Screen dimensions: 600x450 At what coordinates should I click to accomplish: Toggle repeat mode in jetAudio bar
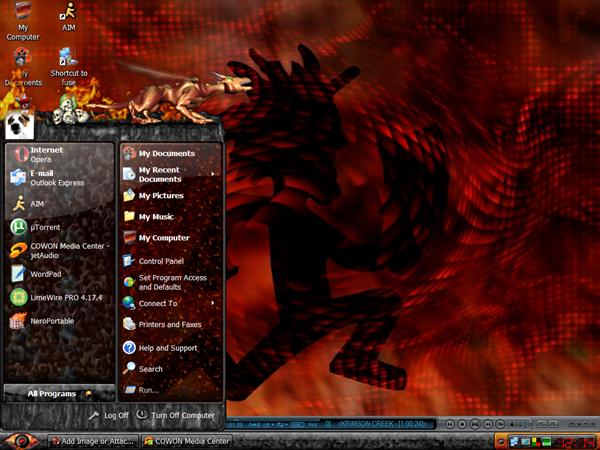(500, 424)
